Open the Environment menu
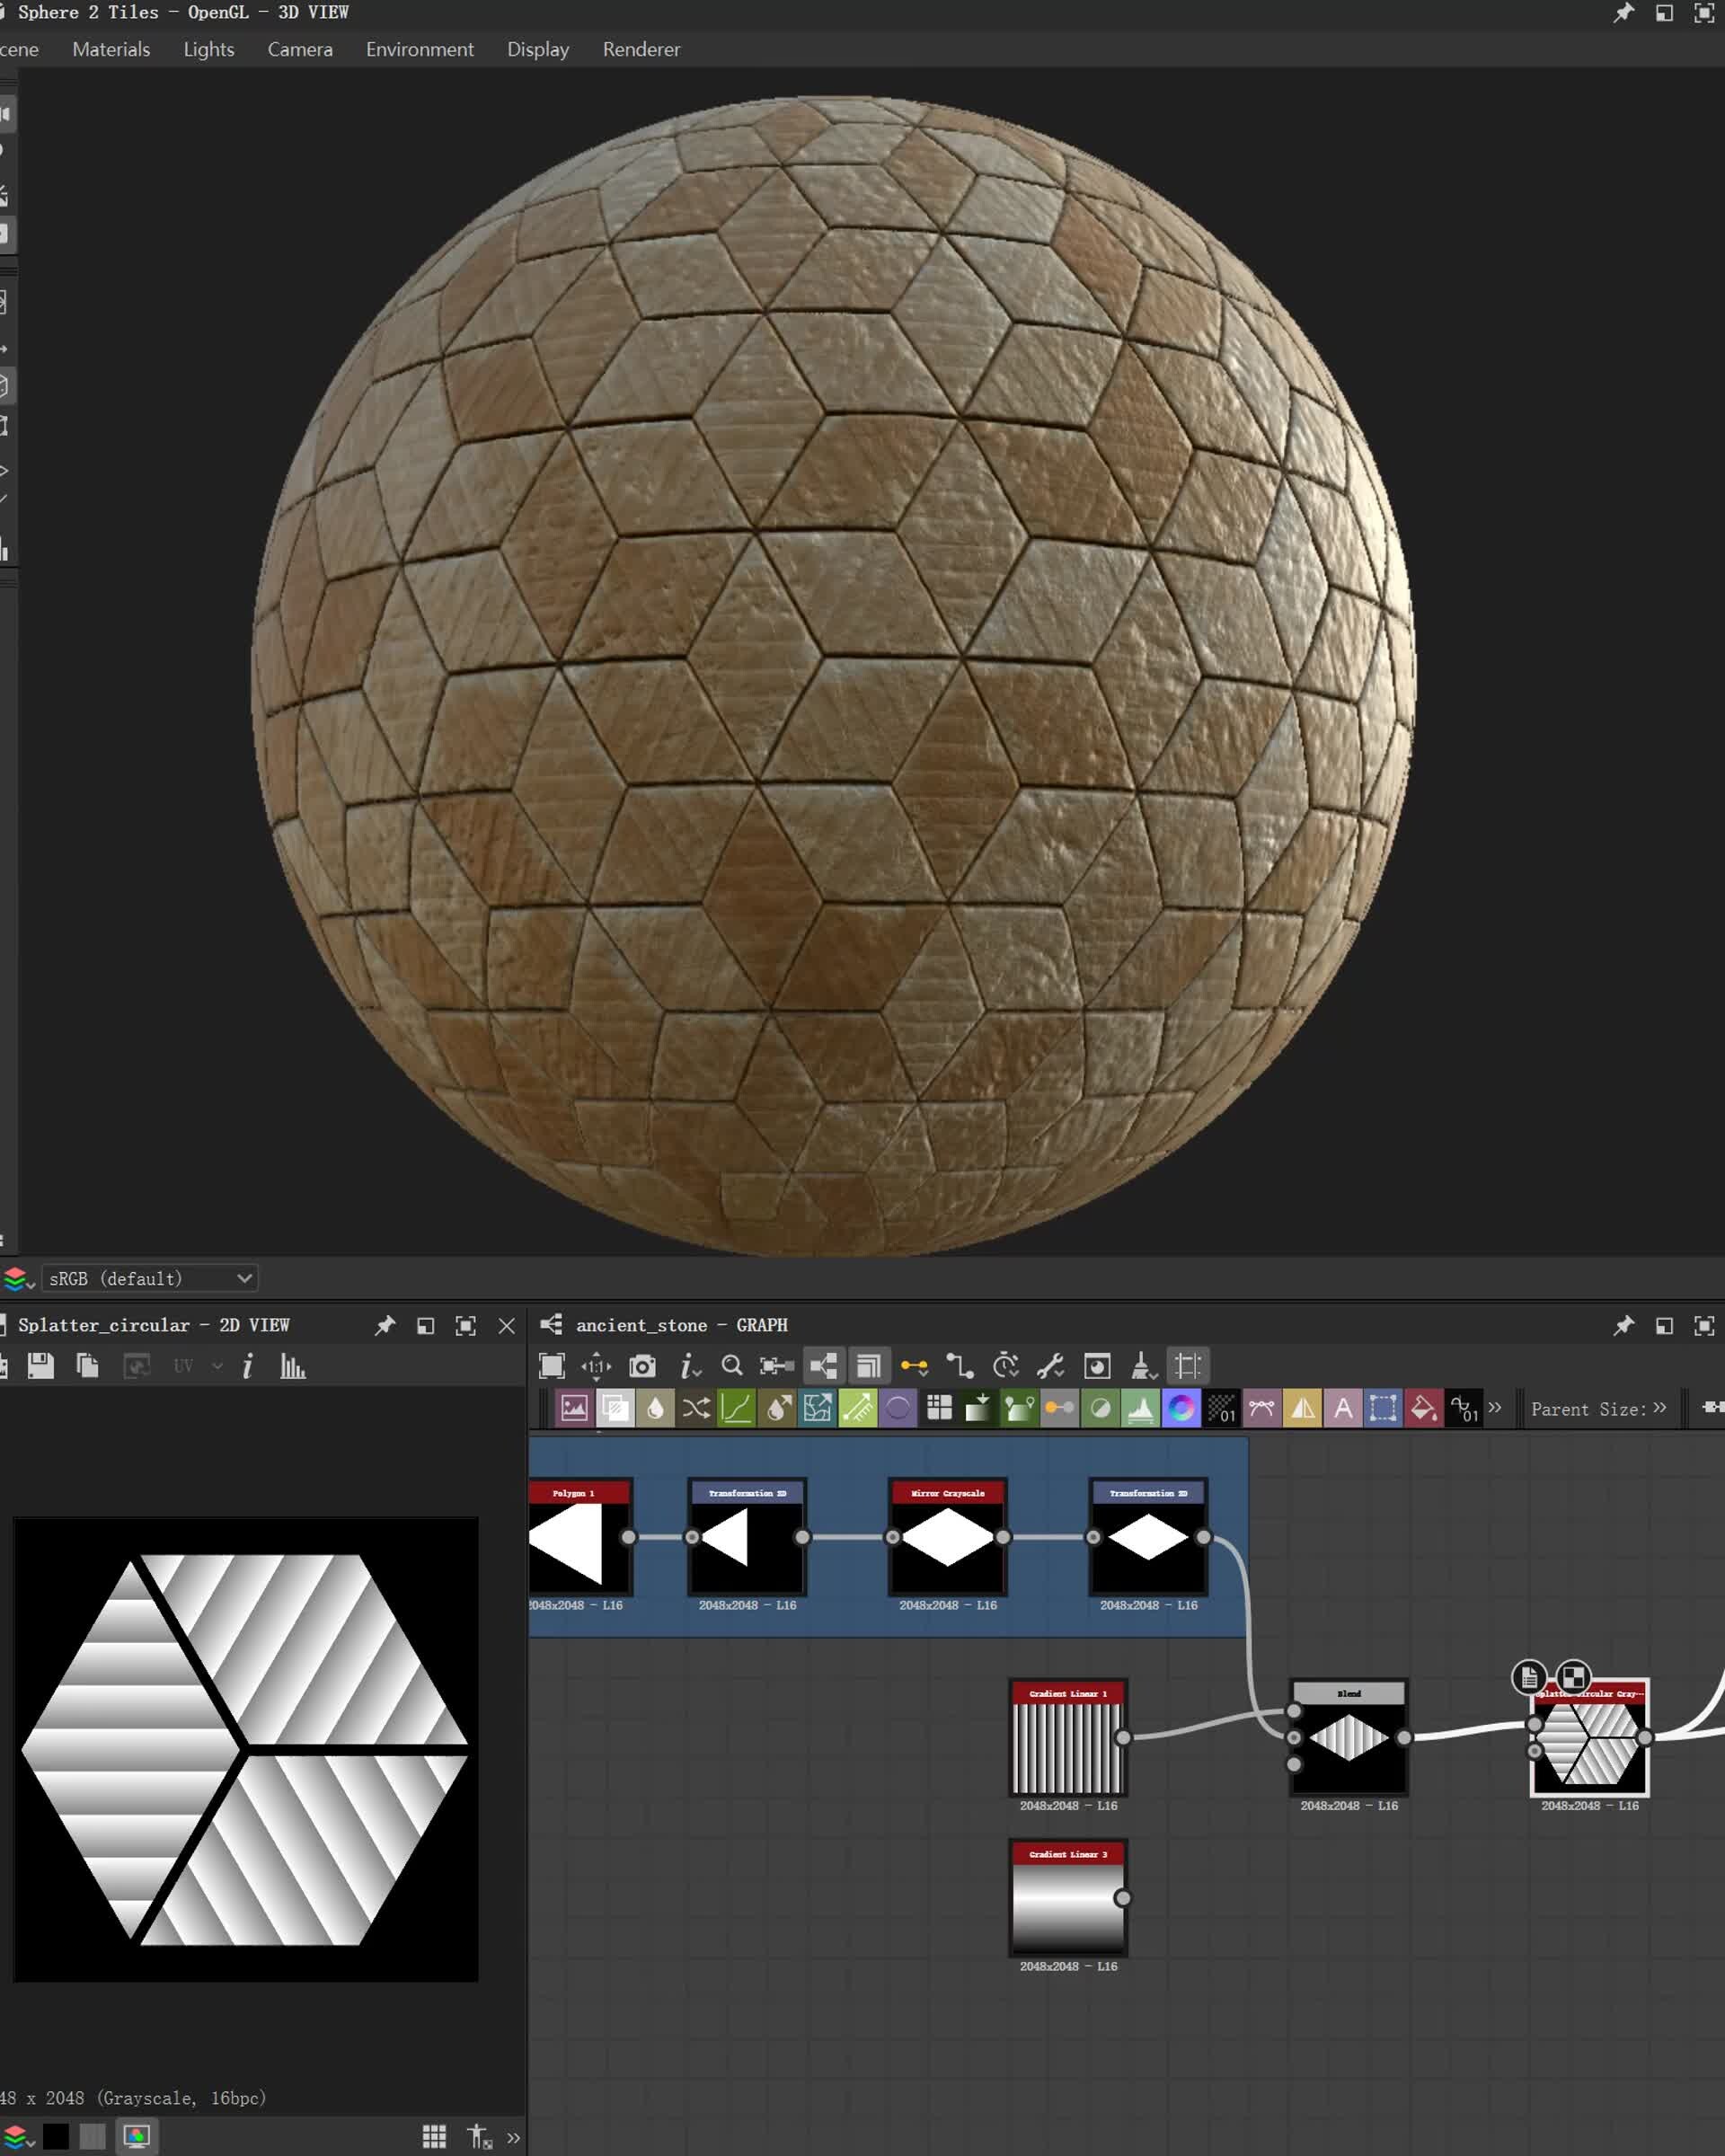 coord(419,49)
